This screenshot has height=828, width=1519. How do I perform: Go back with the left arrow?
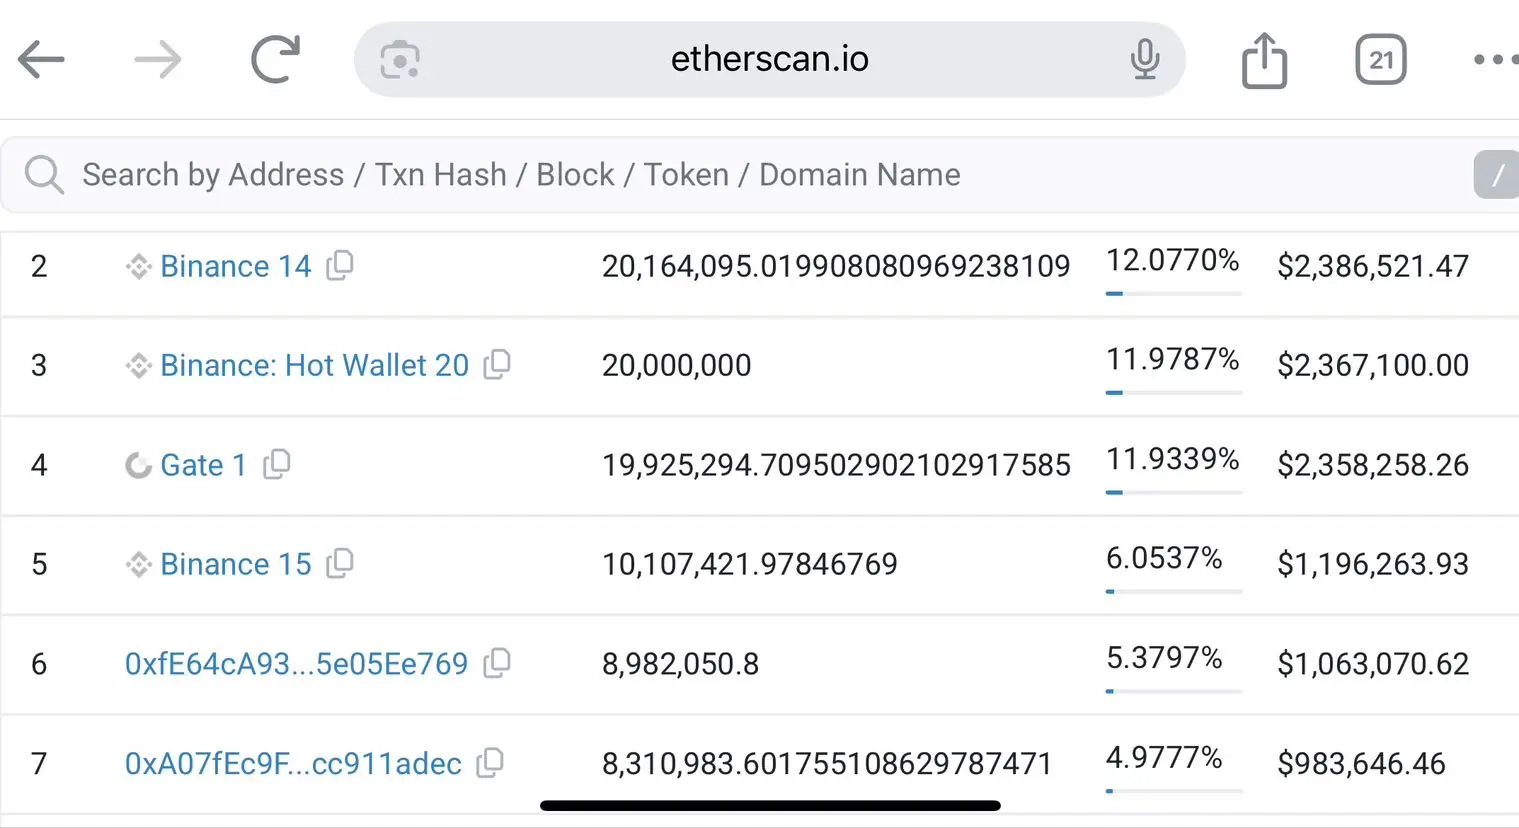click(41, 60)
